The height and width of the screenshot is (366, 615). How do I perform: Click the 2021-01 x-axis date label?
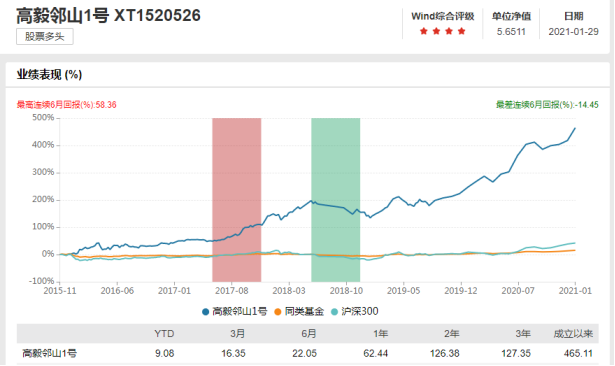click(575, 291)
